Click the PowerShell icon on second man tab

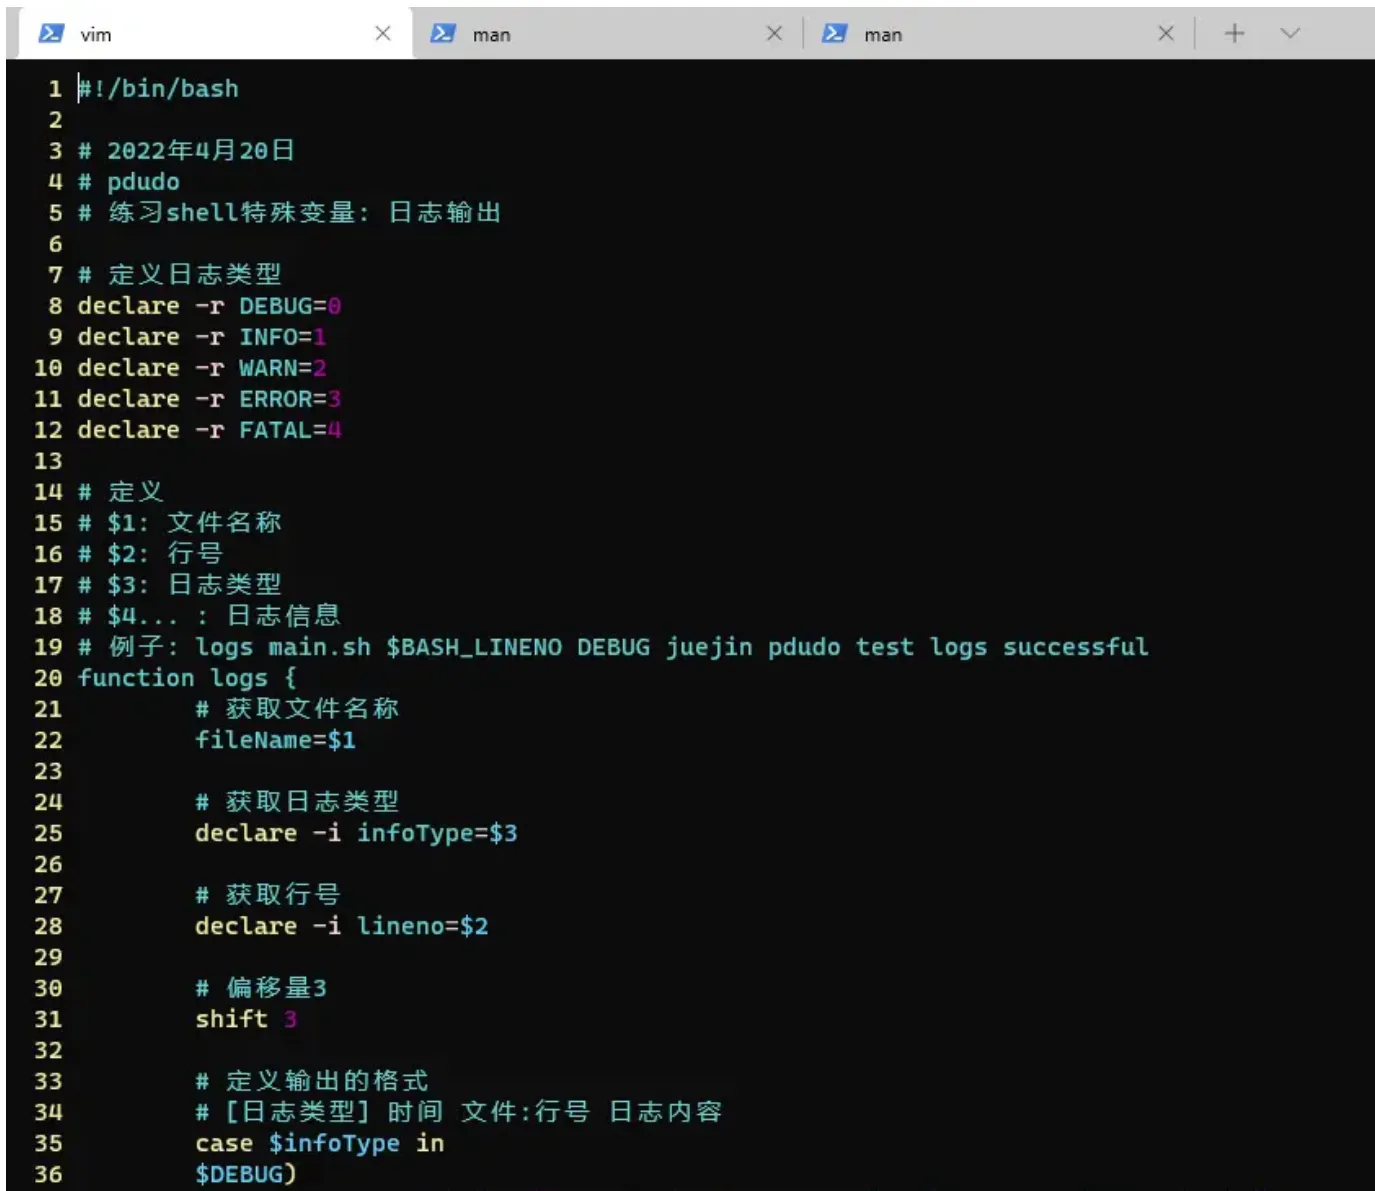coord(835,34)
